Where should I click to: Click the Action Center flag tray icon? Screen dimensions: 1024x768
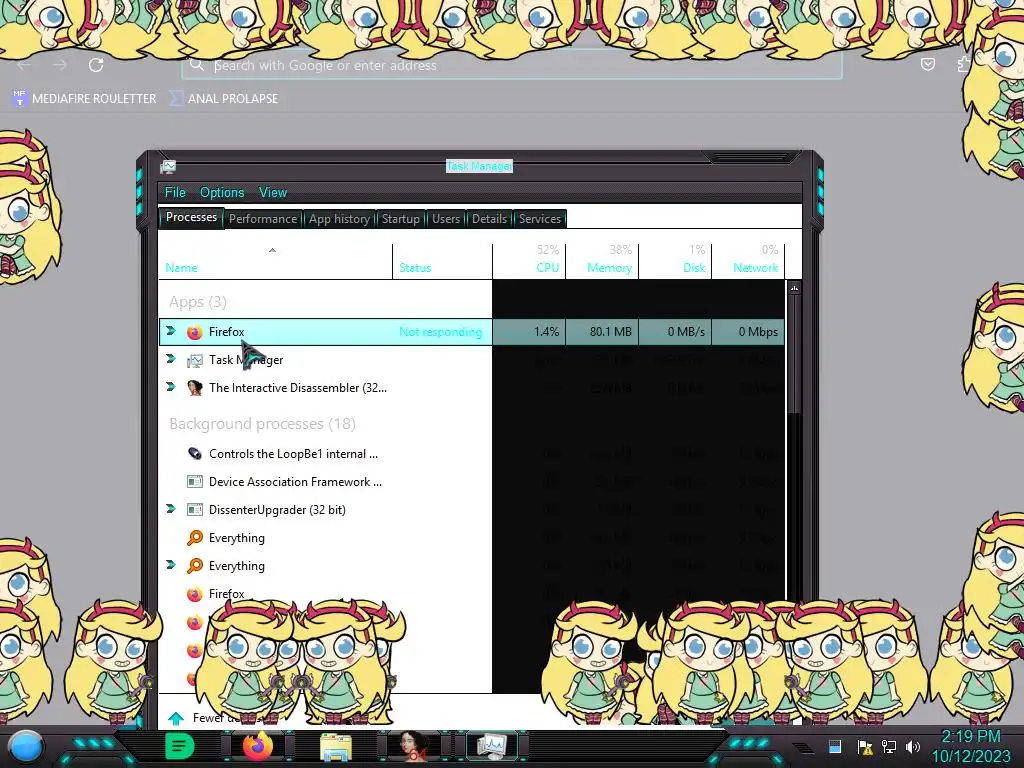tap(865, 747)
